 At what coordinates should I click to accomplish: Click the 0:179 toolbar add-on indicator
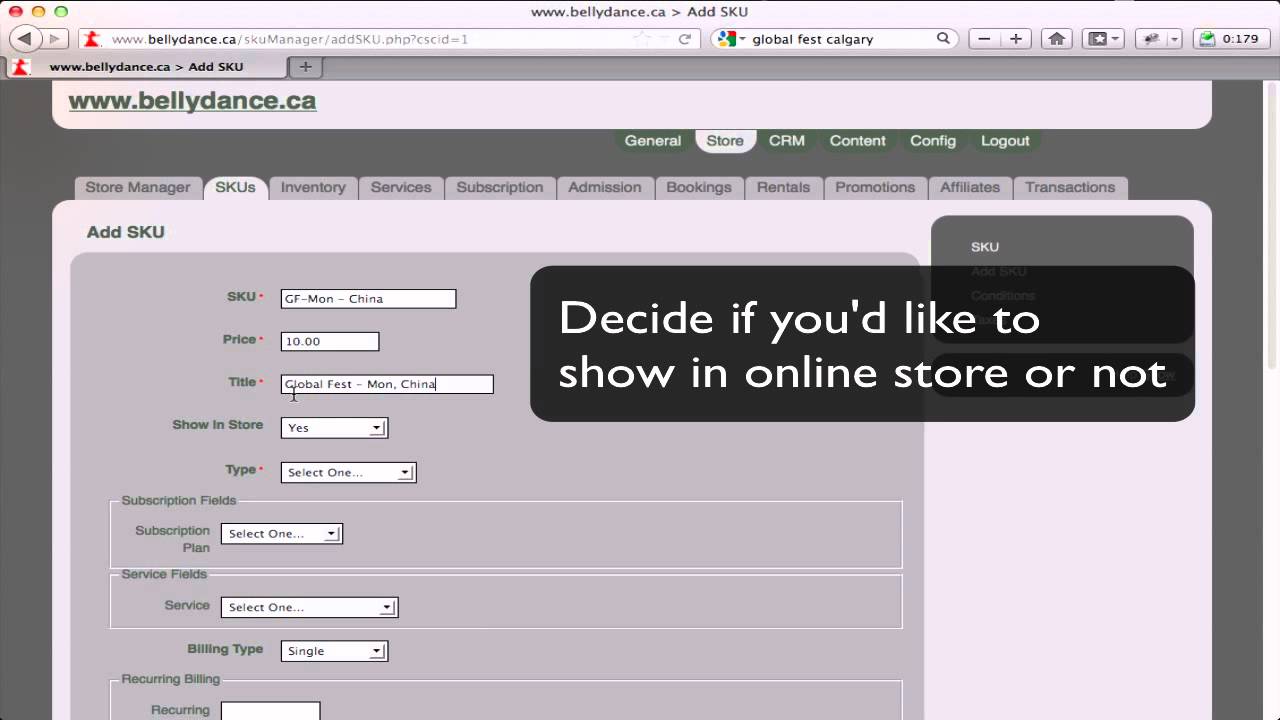1232,39
